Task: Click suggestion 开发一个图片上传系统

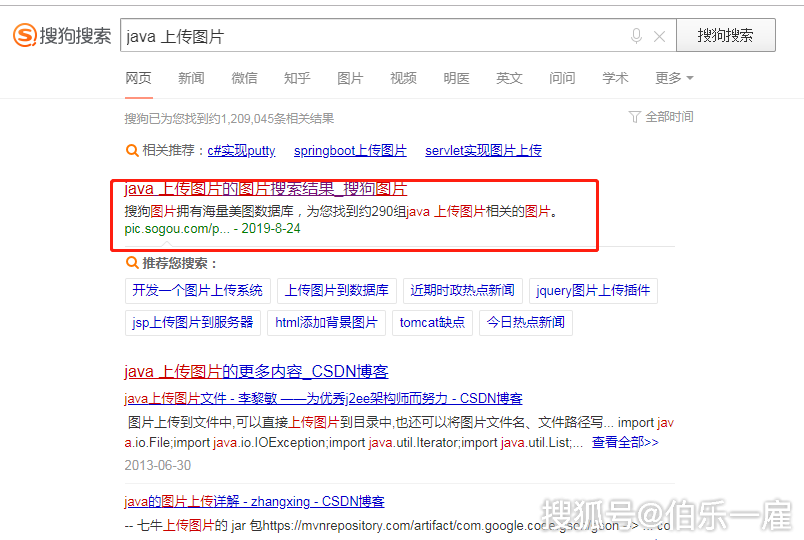Action: click(x=197, y=291)
